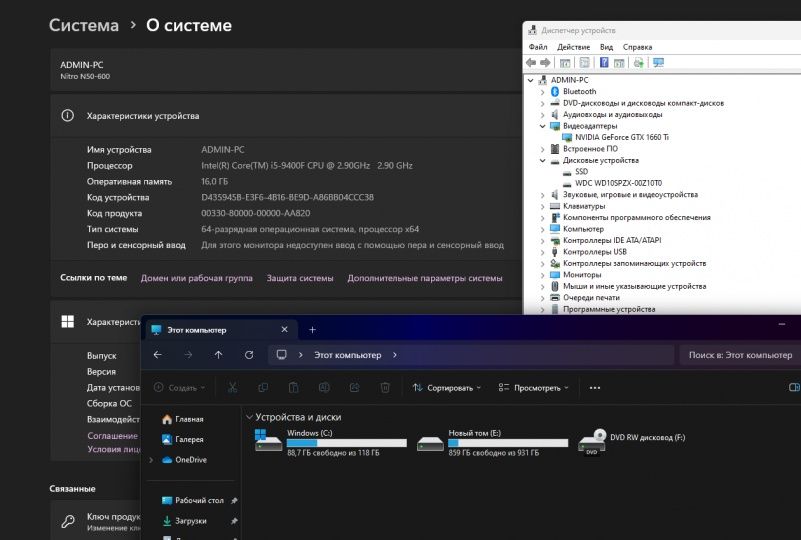The height and width of the screenshot is (540, 801).
Task: Open the DVD RW дисковод (F:) drive
Action: point(632,442)
